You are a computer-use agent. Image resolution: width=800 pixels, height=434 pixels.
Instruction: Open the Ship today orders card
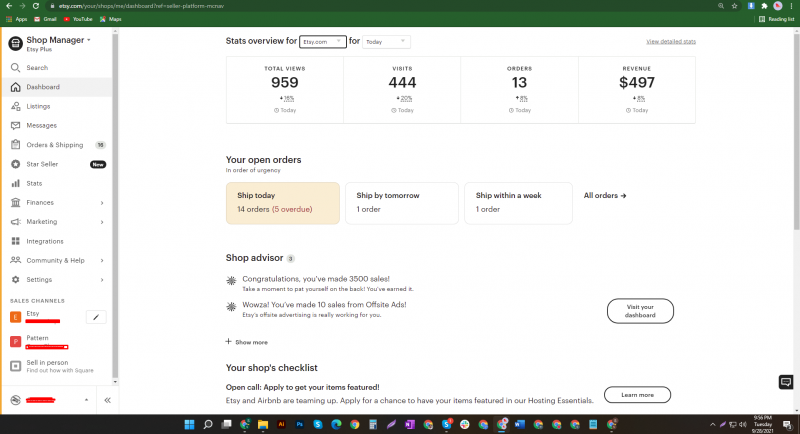pyautogui.click(x=283, y=203)
